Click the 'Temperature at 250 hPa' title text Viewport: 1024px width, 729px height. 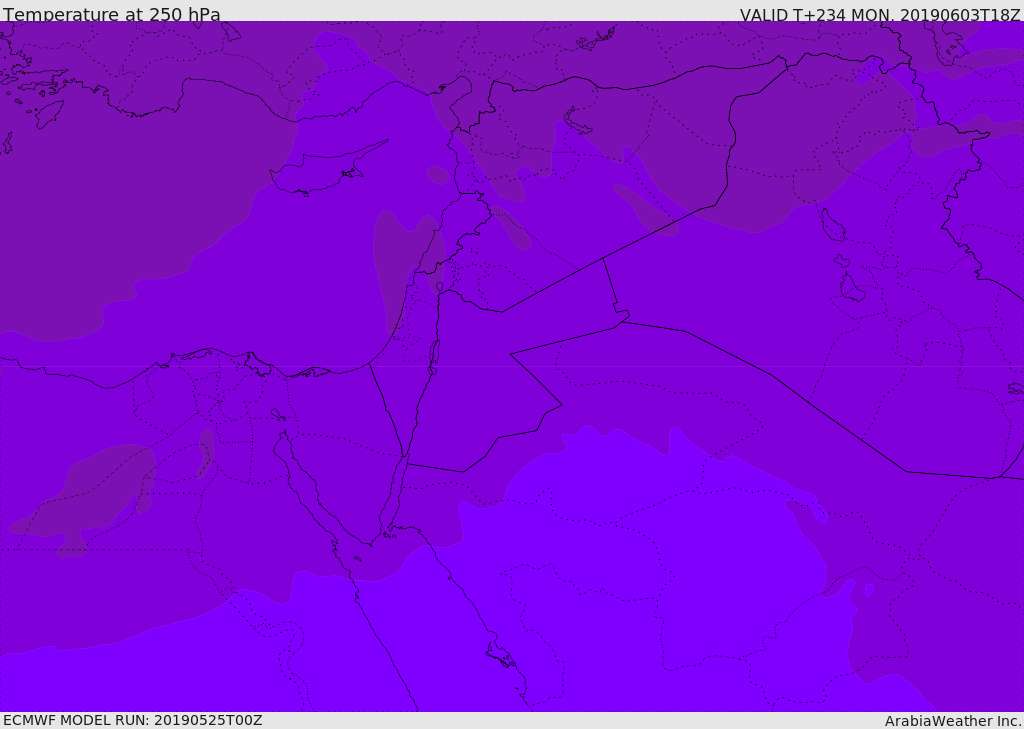(112, 14)
